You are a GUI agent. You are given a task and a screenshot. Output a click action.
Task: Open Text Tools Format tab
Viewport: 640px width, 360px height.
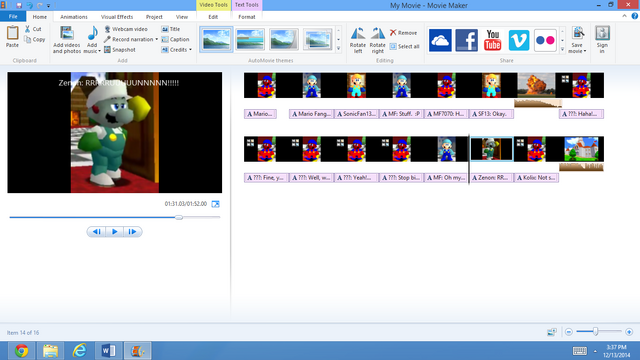[247, 17]
